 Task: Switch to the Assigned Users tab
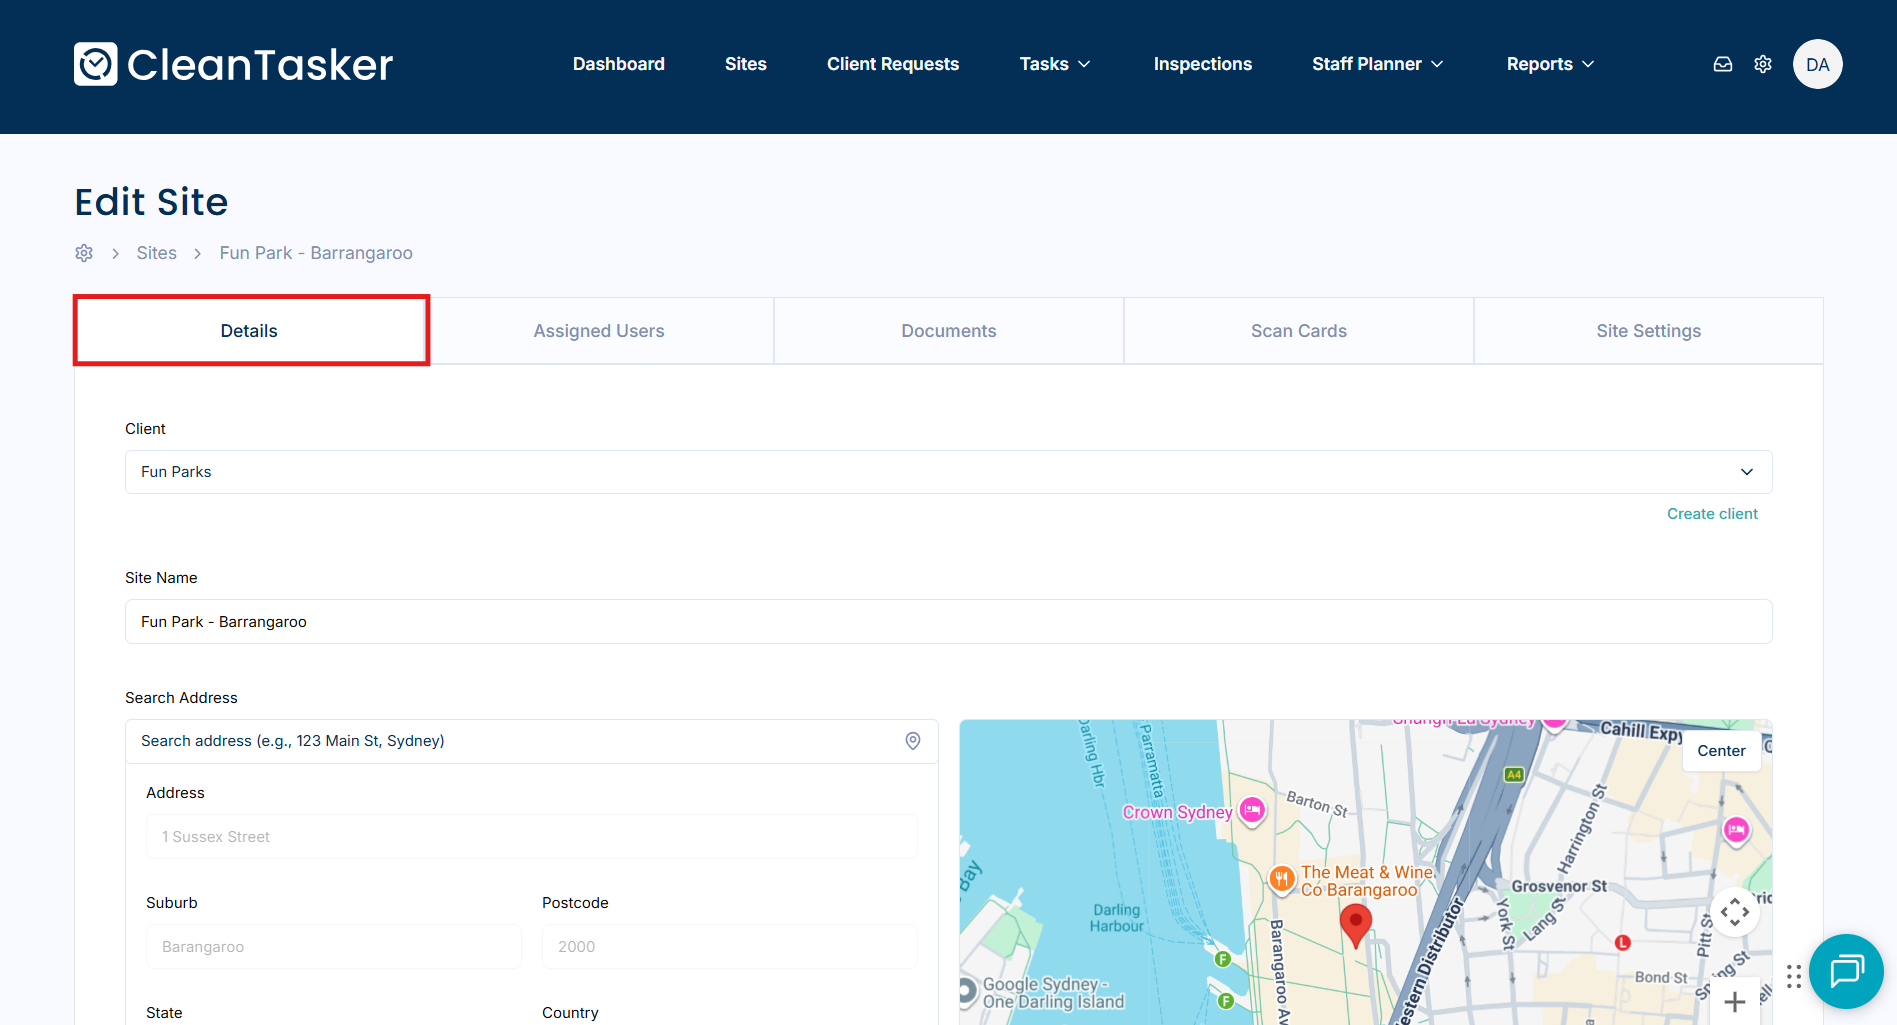tap(598, 331)
